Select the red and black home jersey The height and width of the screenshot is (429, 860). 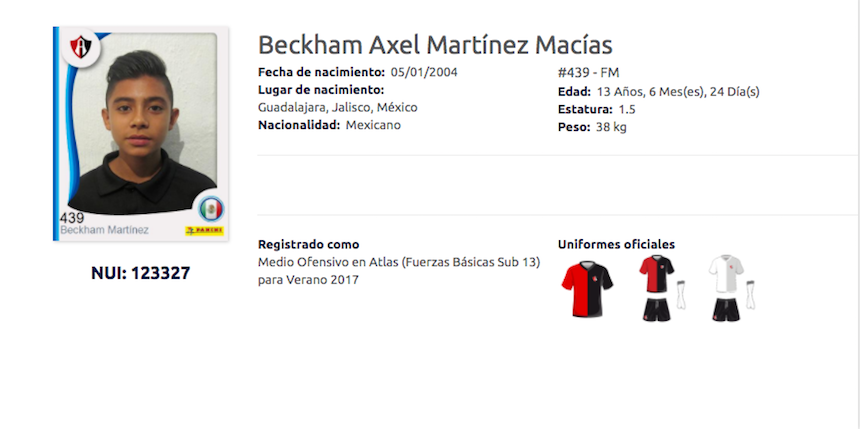586,288
